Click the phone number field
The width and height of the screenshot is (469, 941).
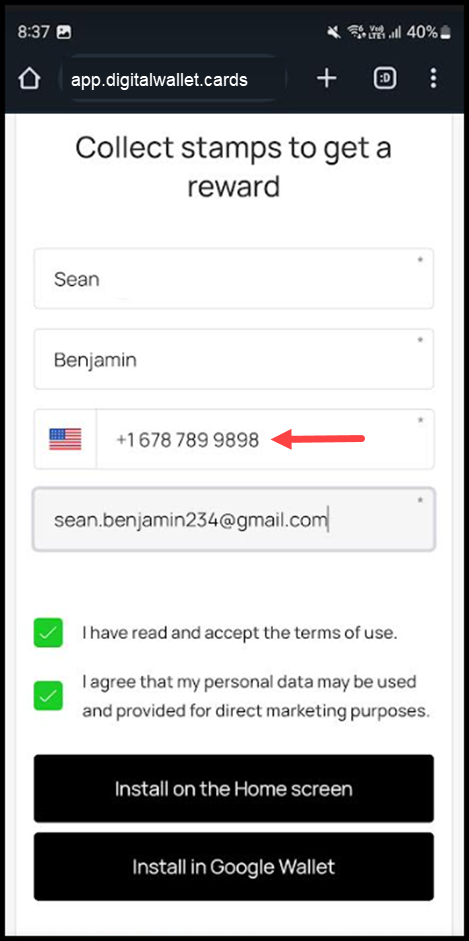click(x=264, y=439)
